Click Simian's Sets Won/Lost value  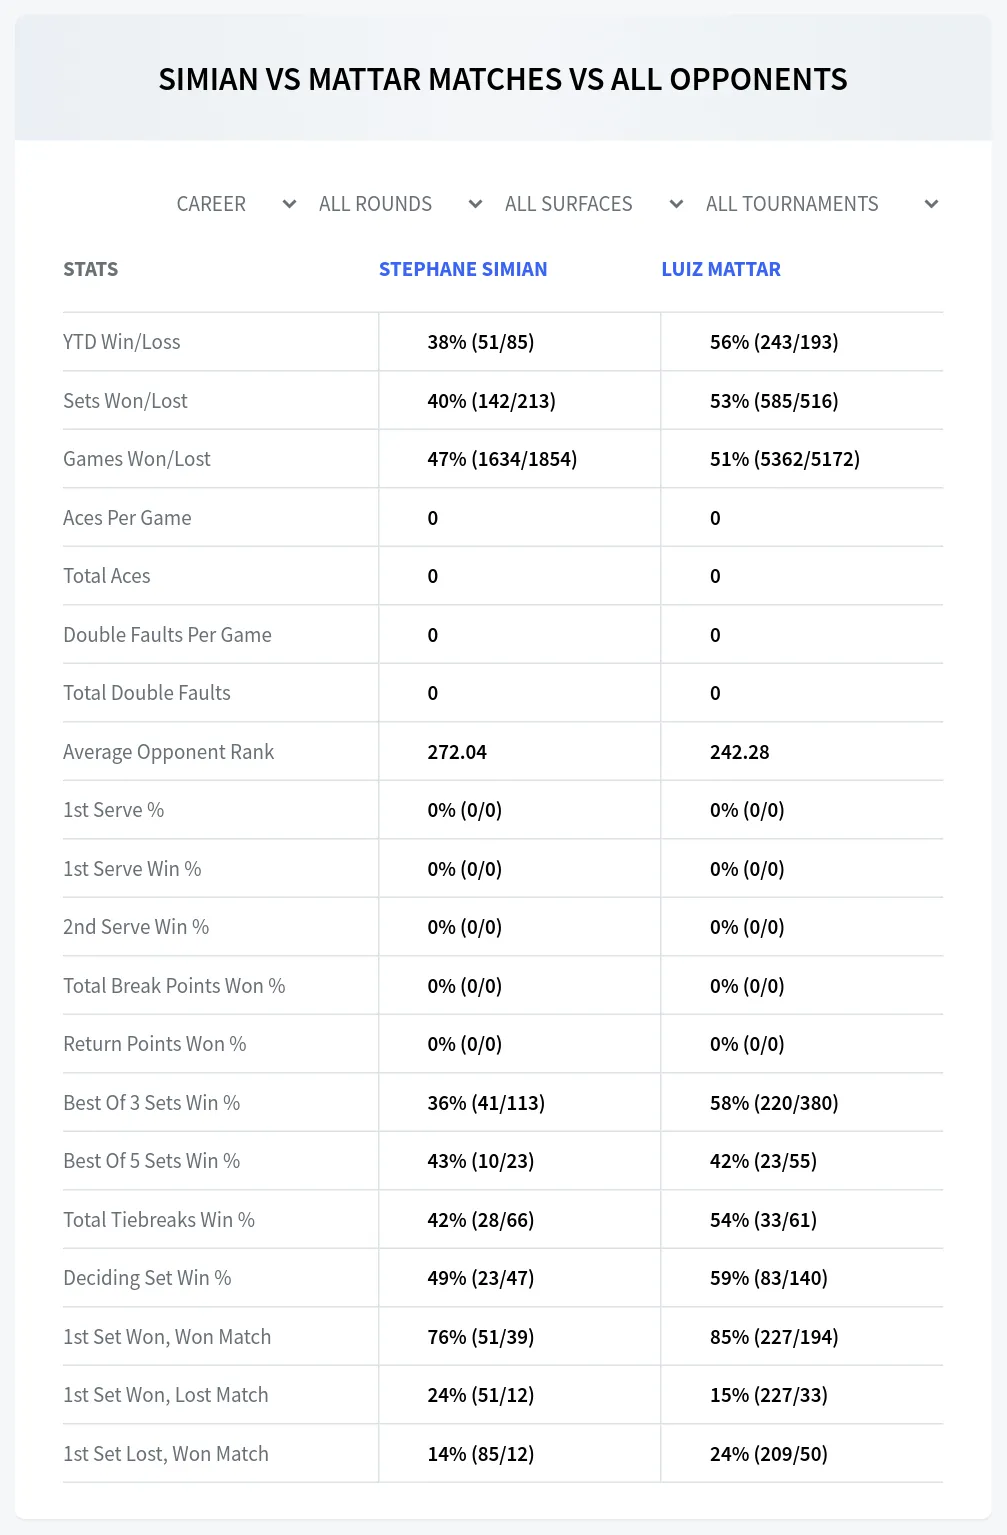click(x=491, y=401)
